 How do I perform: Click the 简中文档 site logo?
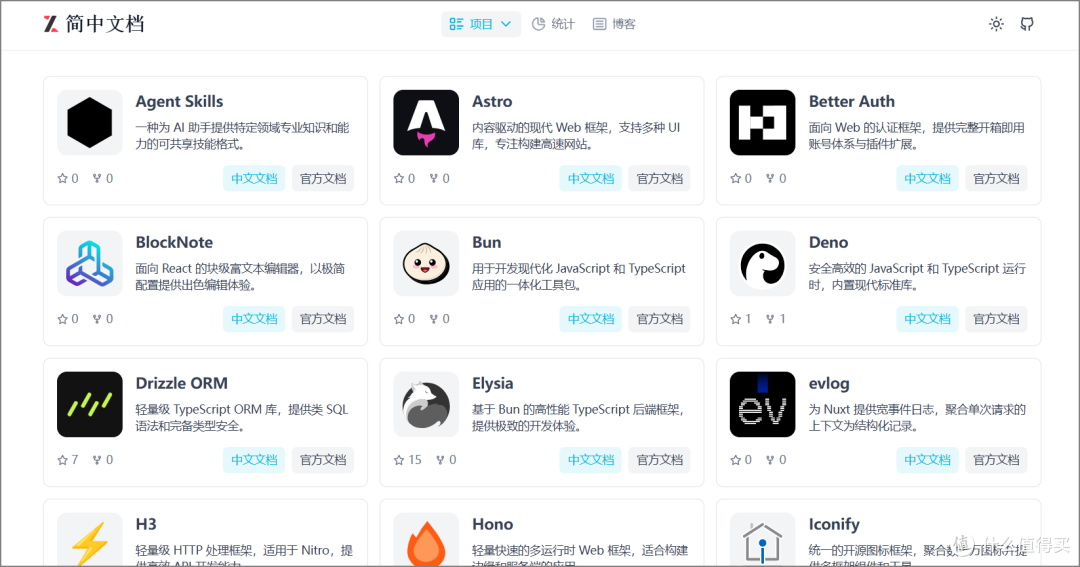tap(94, 24)
